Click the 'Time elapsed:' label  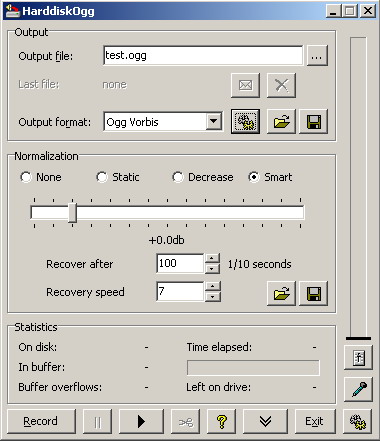(x=219, y=347)
